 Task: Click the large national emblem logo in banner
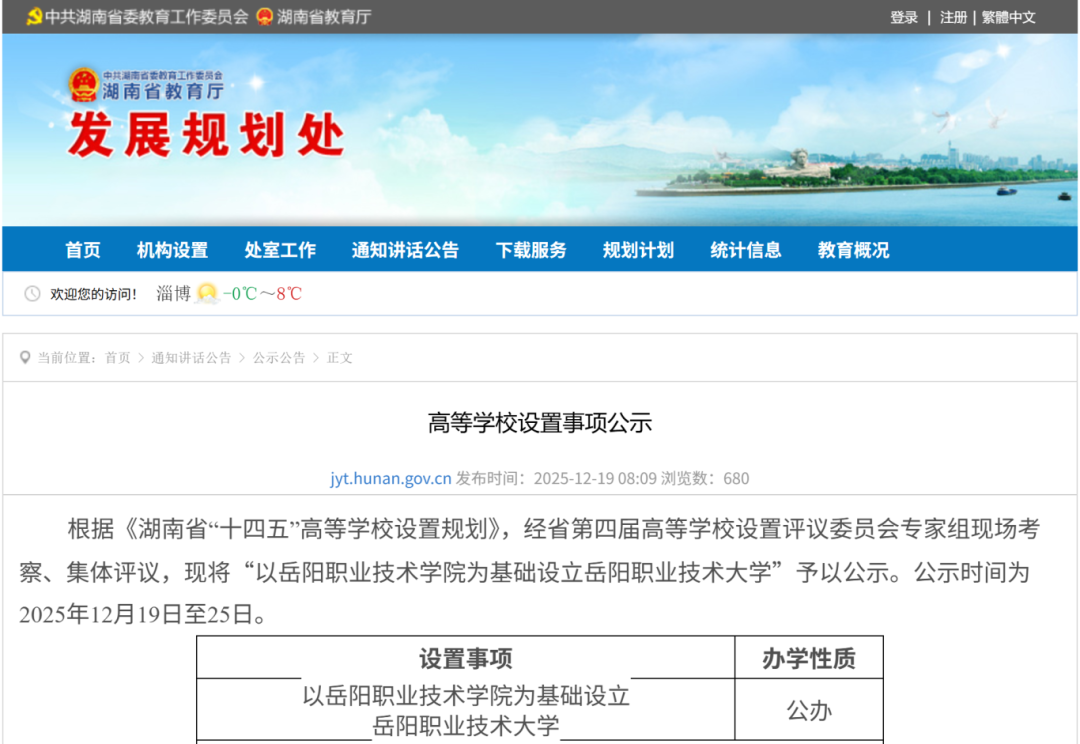tap(84, 85)
